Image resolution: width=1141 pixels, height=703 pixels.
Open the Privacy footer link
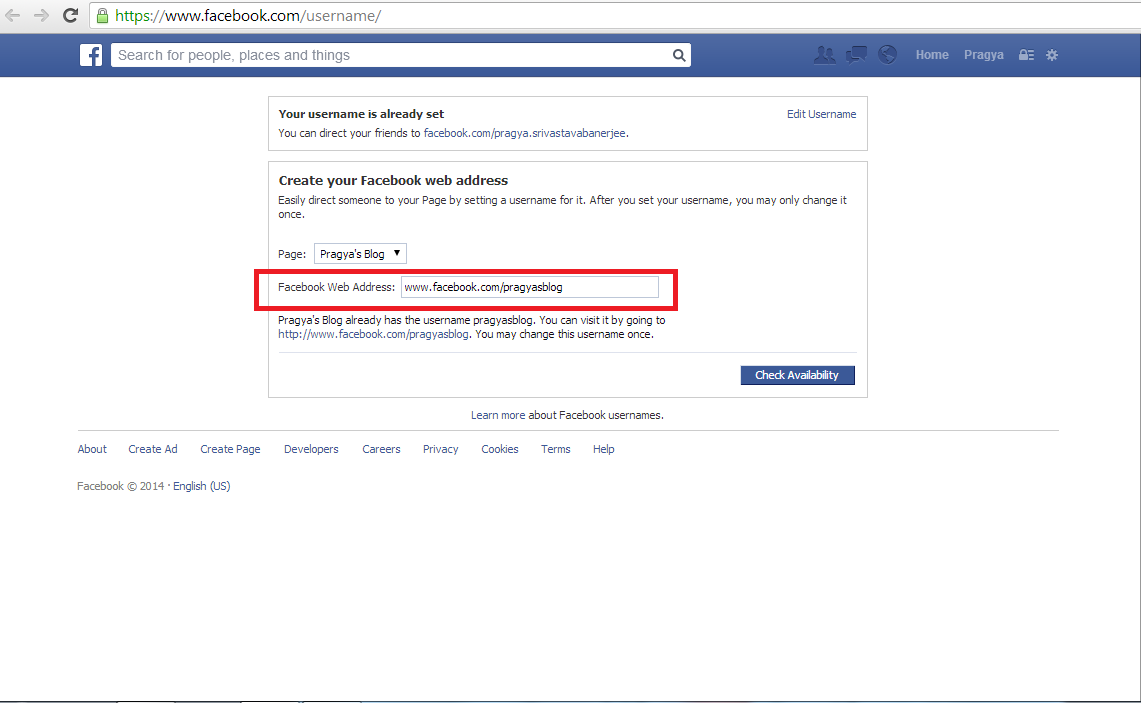click(x=441, y=449)
